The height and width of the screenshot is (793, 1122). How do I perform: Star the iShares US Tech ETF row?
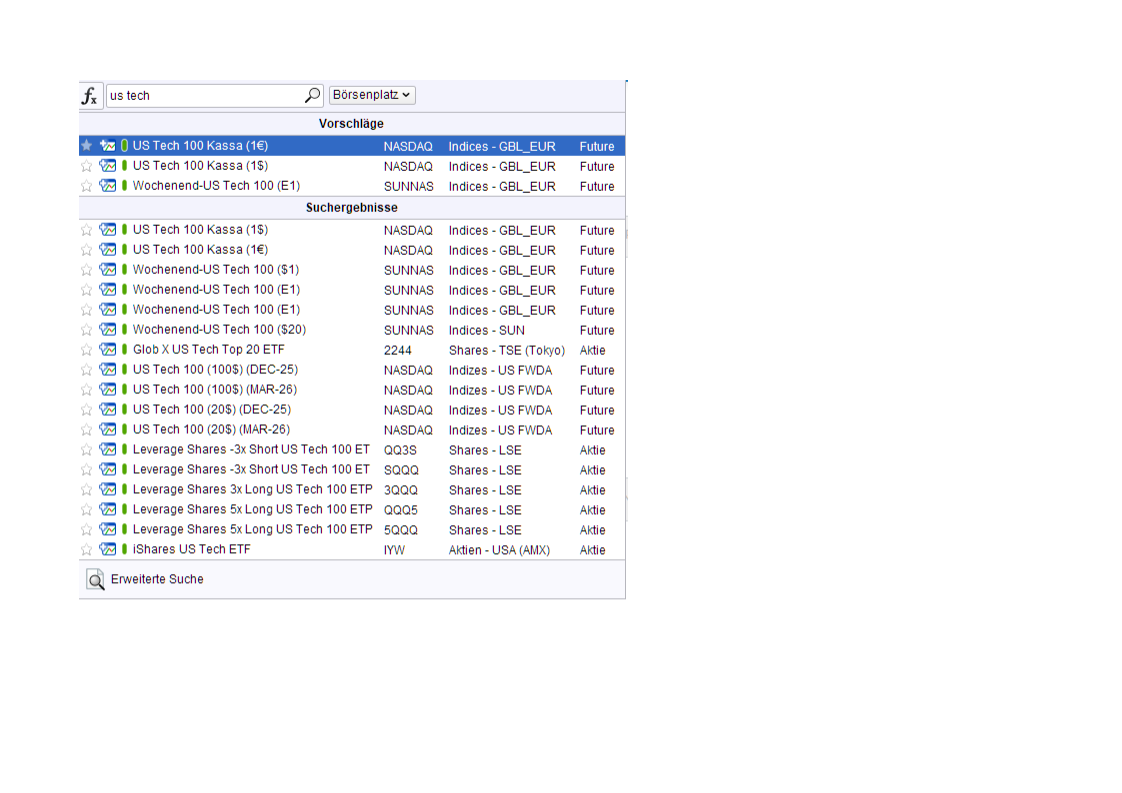pos(87,550)
